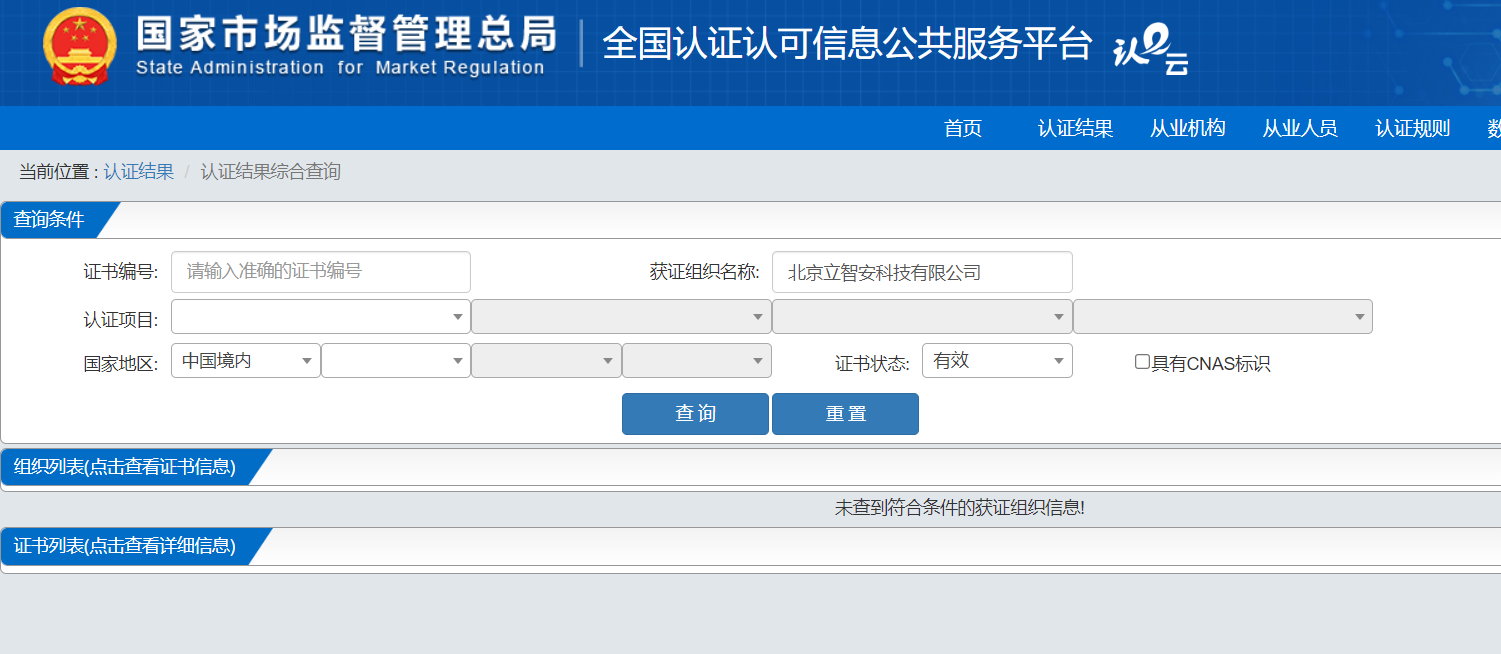Click the 获证组织名称 label
The height and width of the screenshot is (654, 1501).
[704, 272]
